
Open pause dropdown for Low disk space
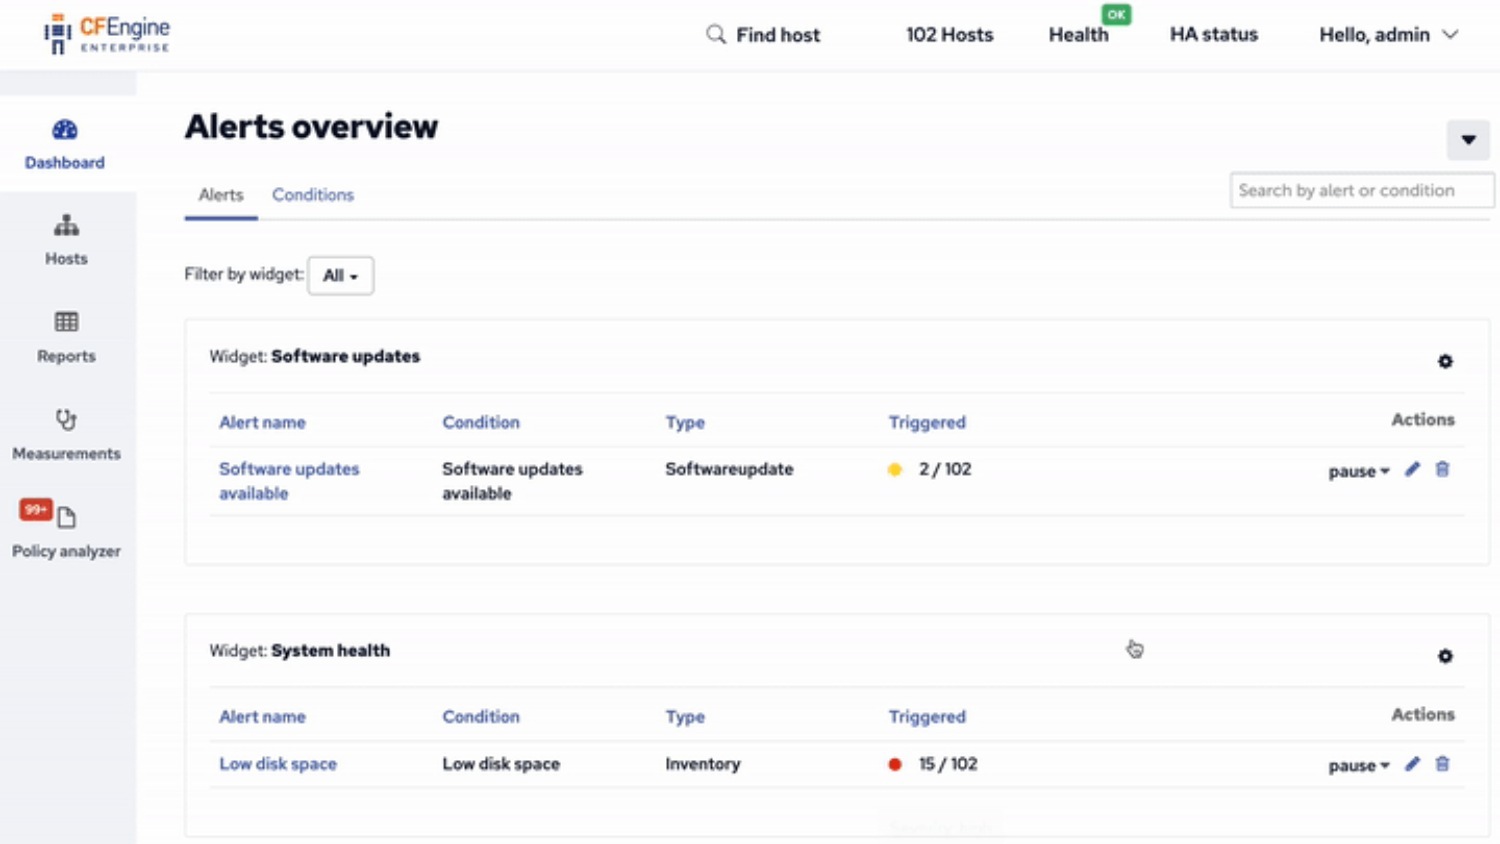click(1358, 766)
